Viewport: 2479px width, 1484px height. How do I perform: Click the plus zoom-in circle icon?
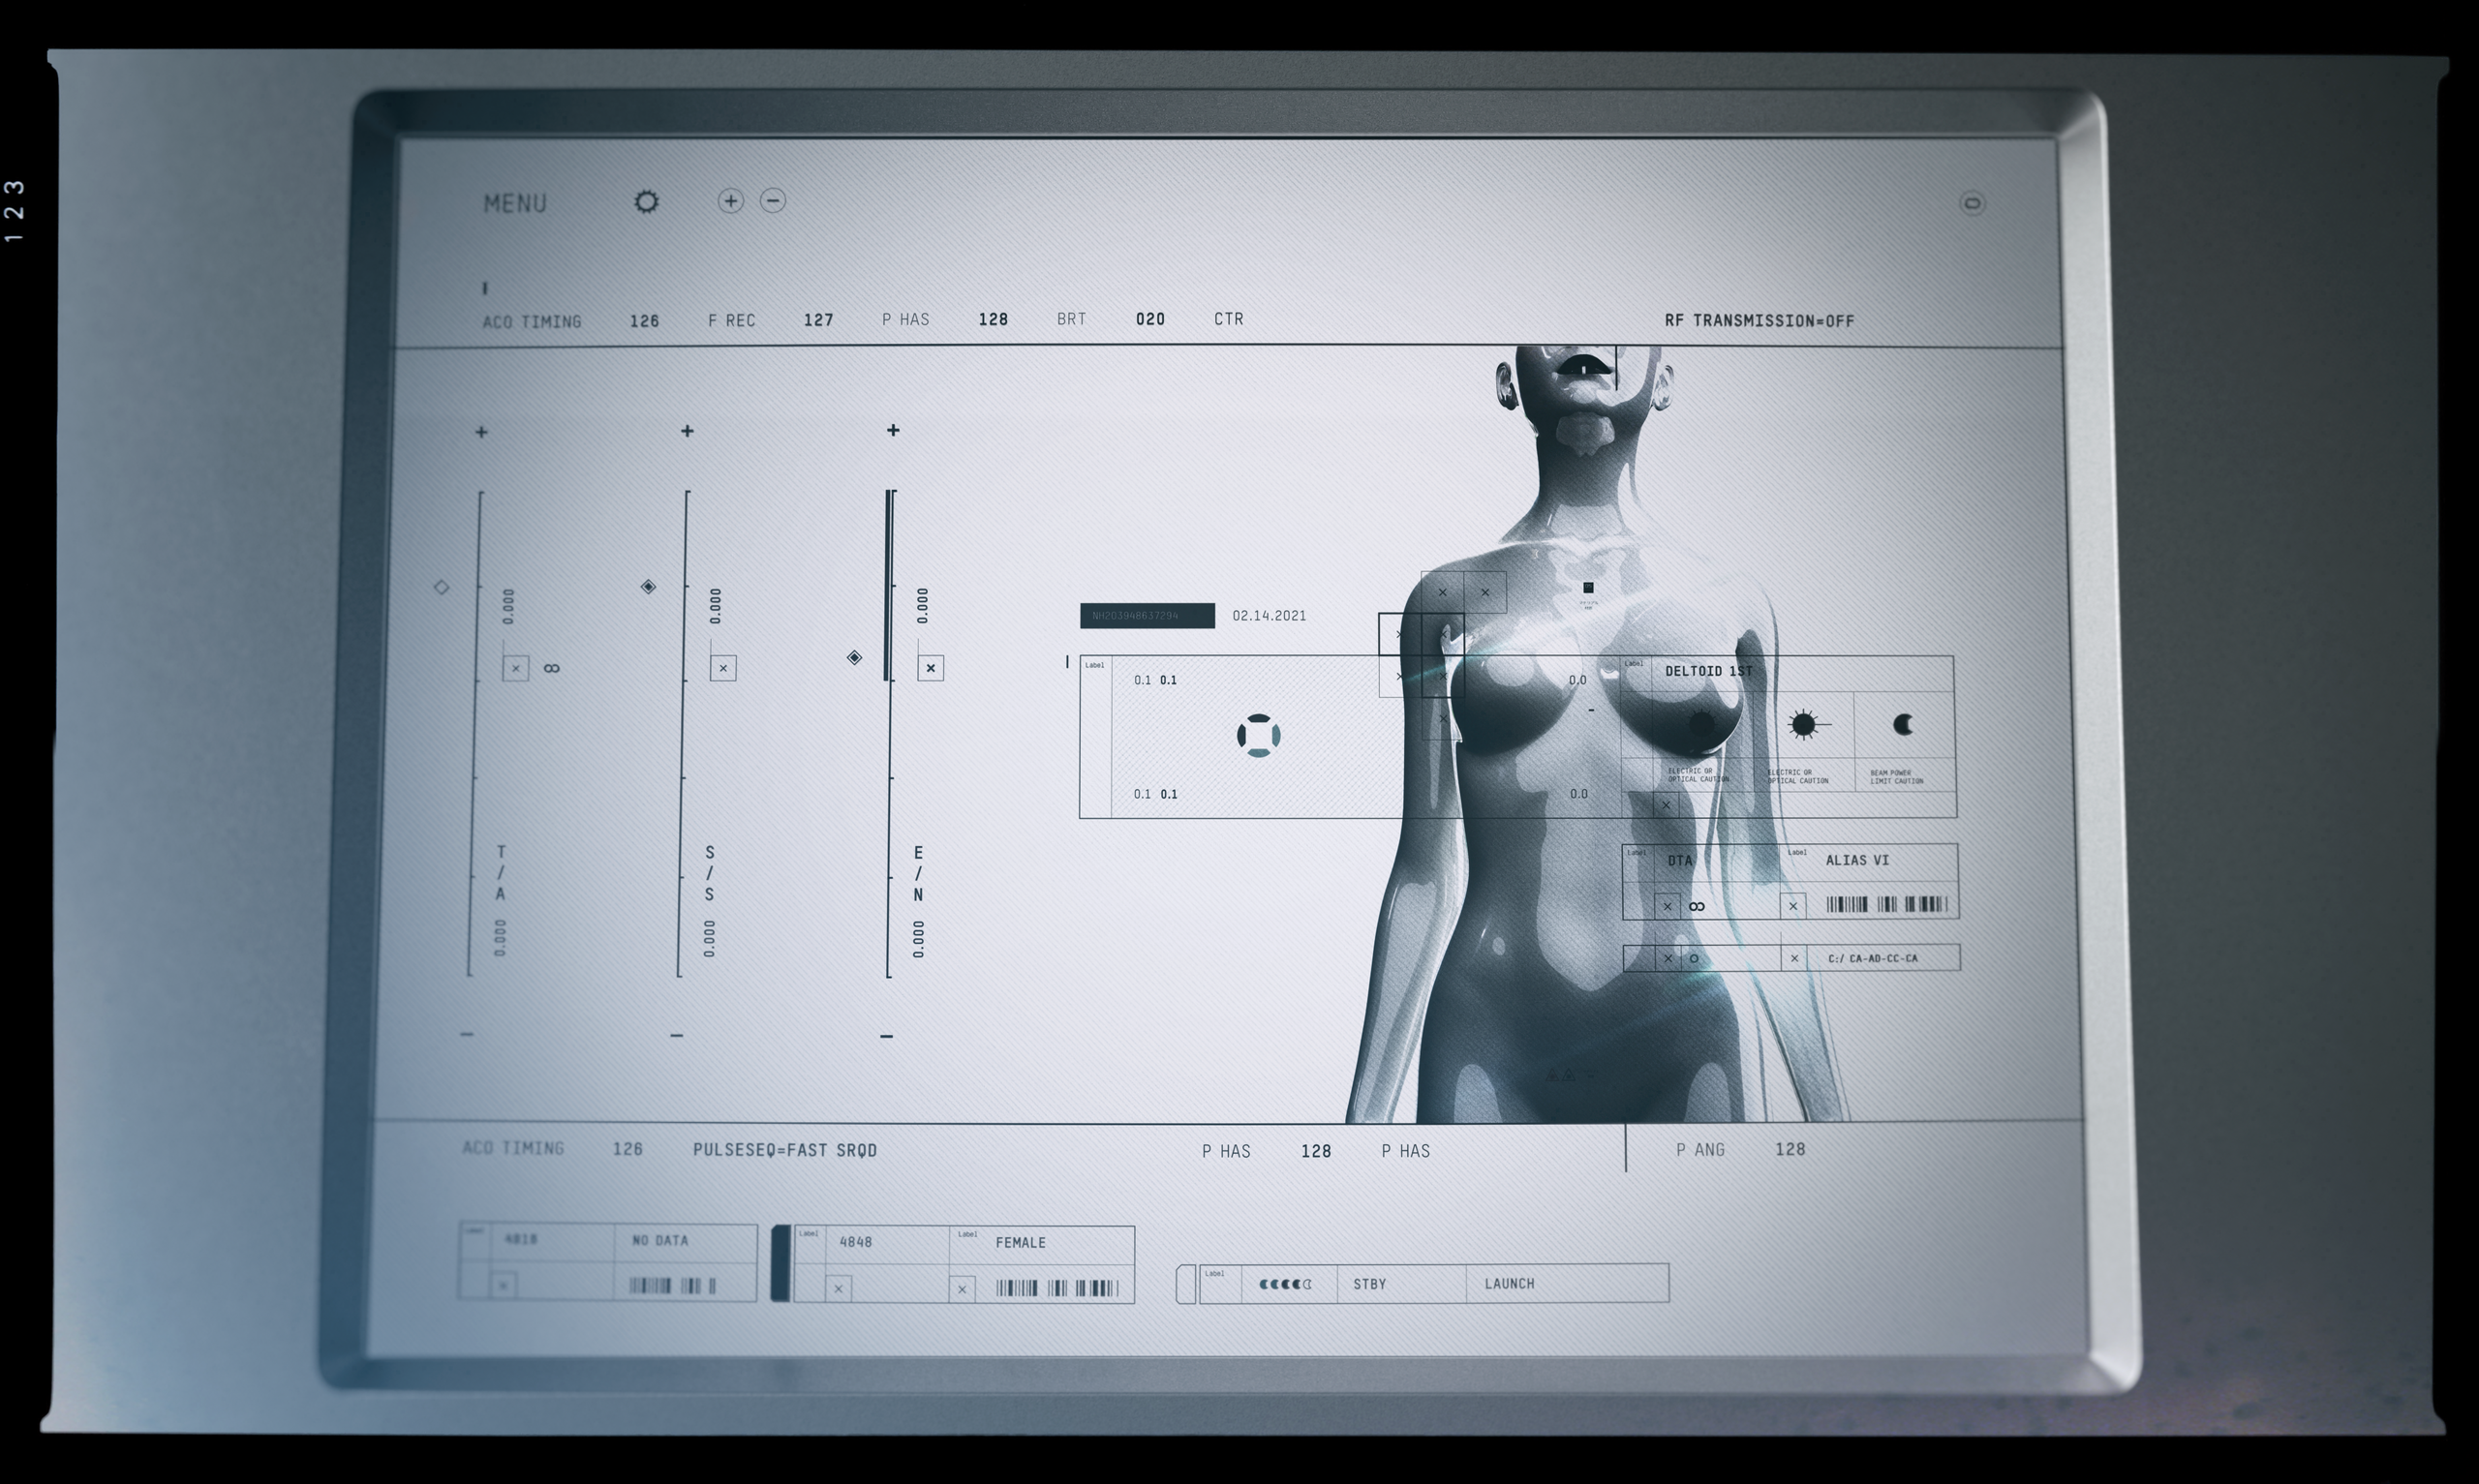coord(730,201)
